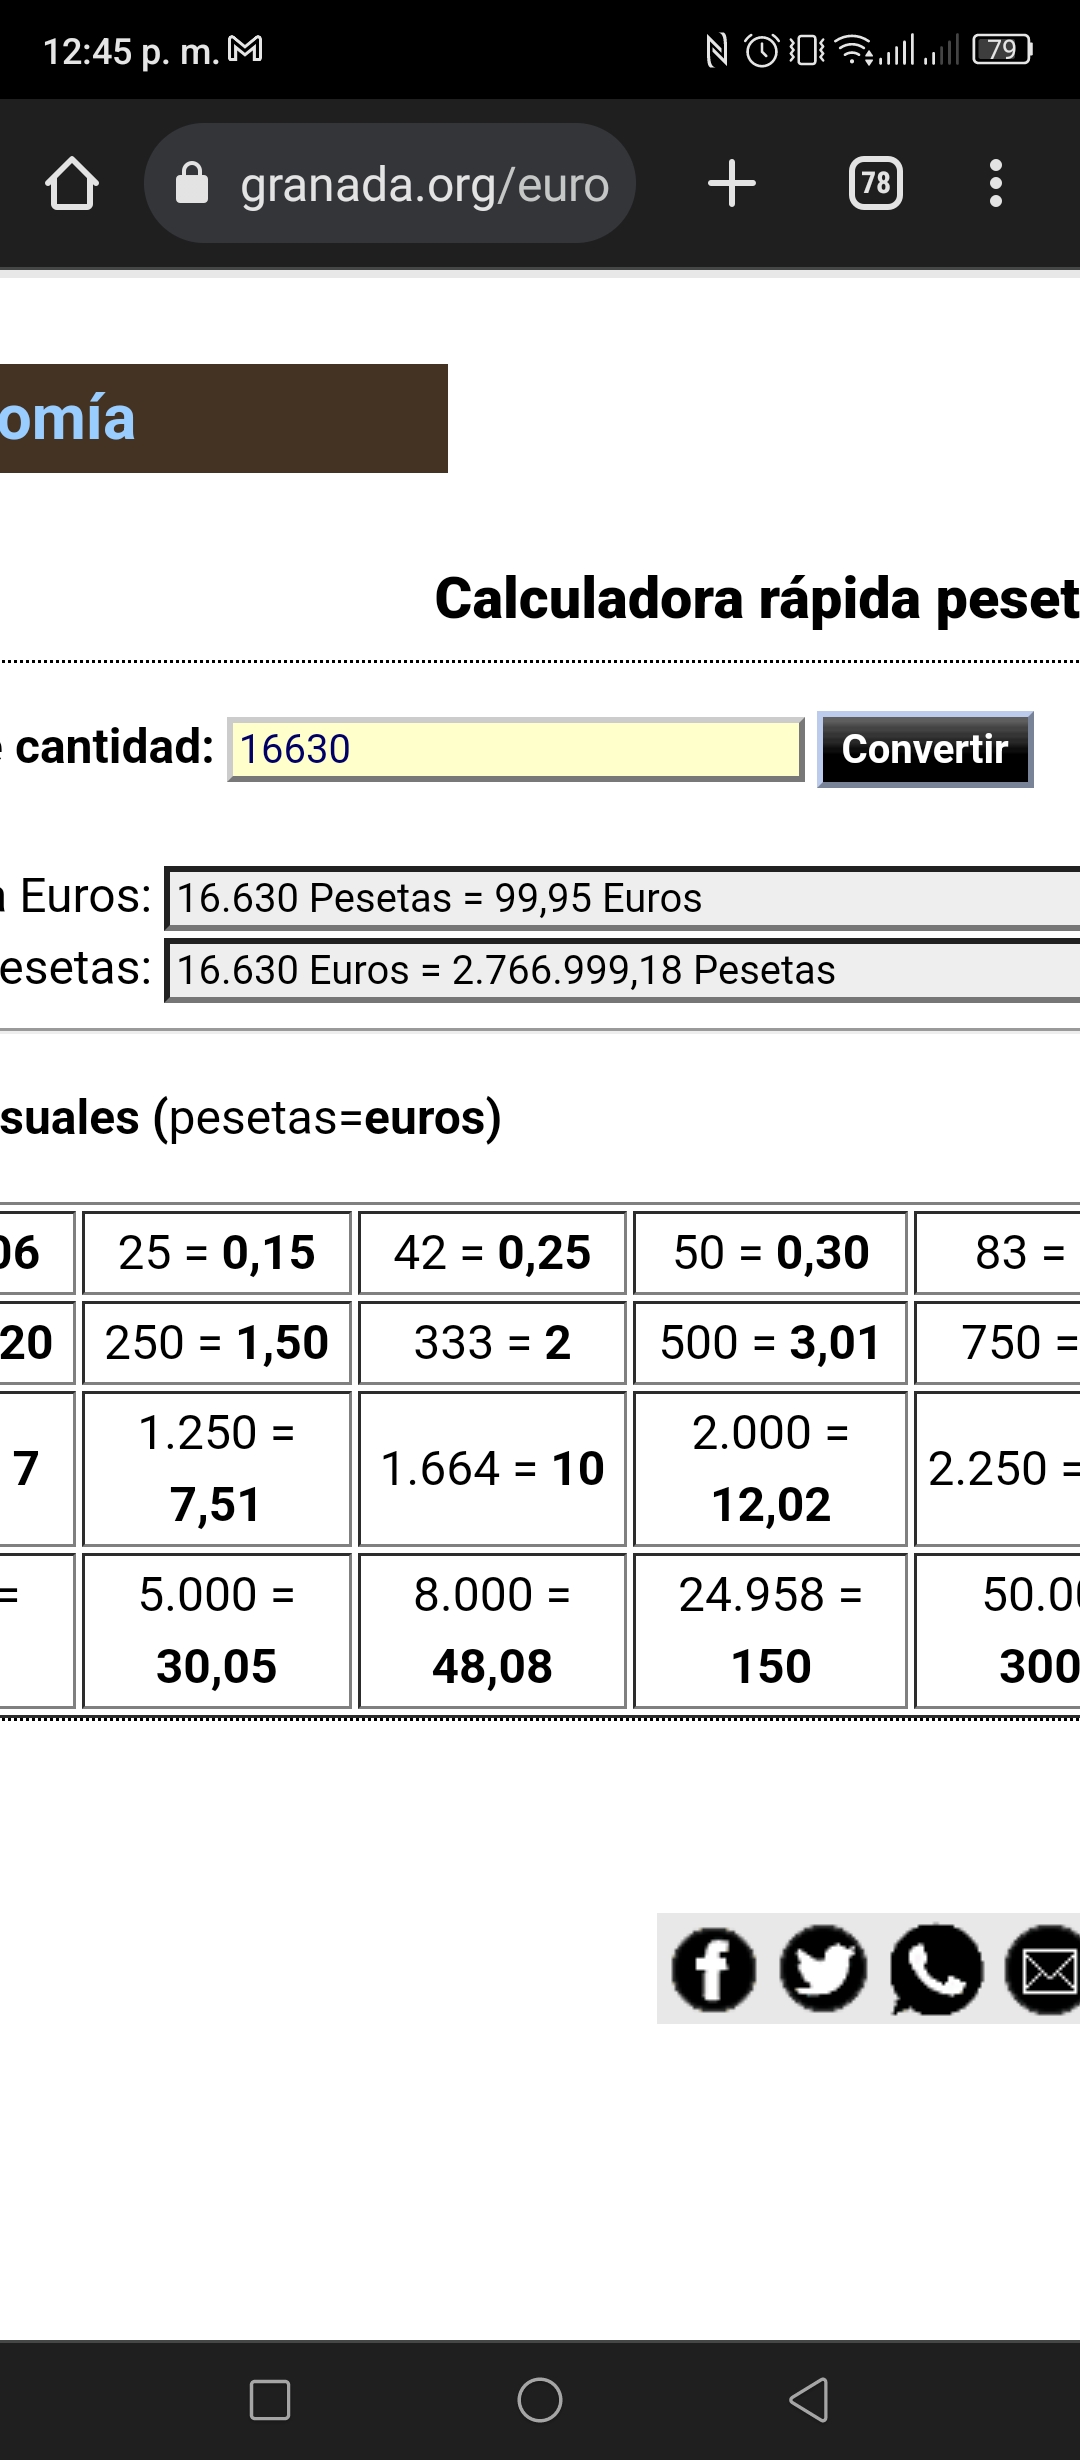1080x2460 pixels.
Task: Share page on Facebook
Action: (x=713, y=1969)
